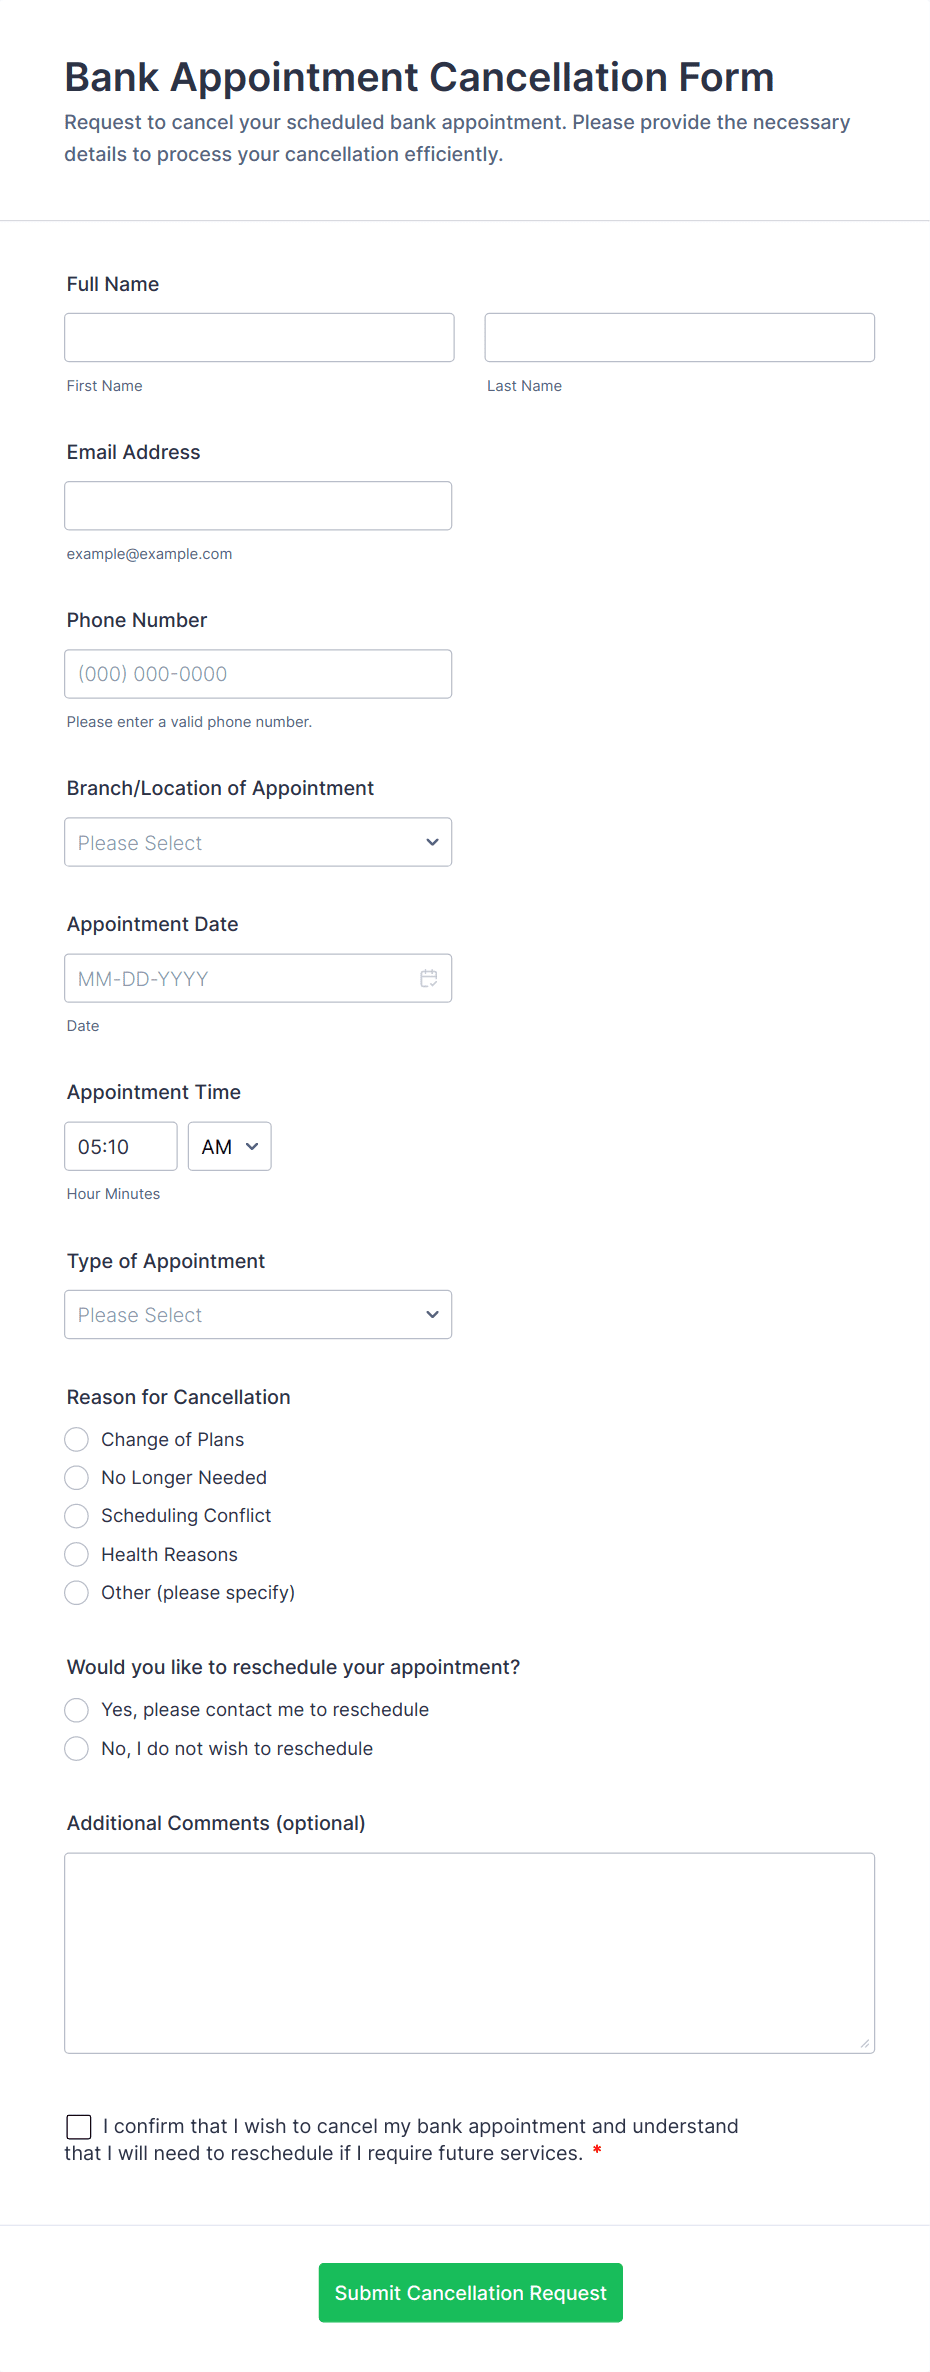Click into the Last Name field

coord(679,337)
